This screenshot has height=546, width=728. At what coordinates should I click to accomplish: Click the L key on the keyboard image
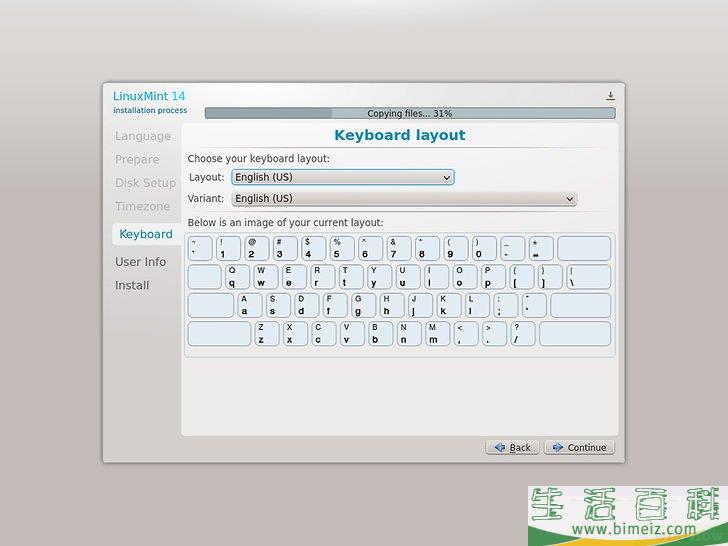coord(477,305)
